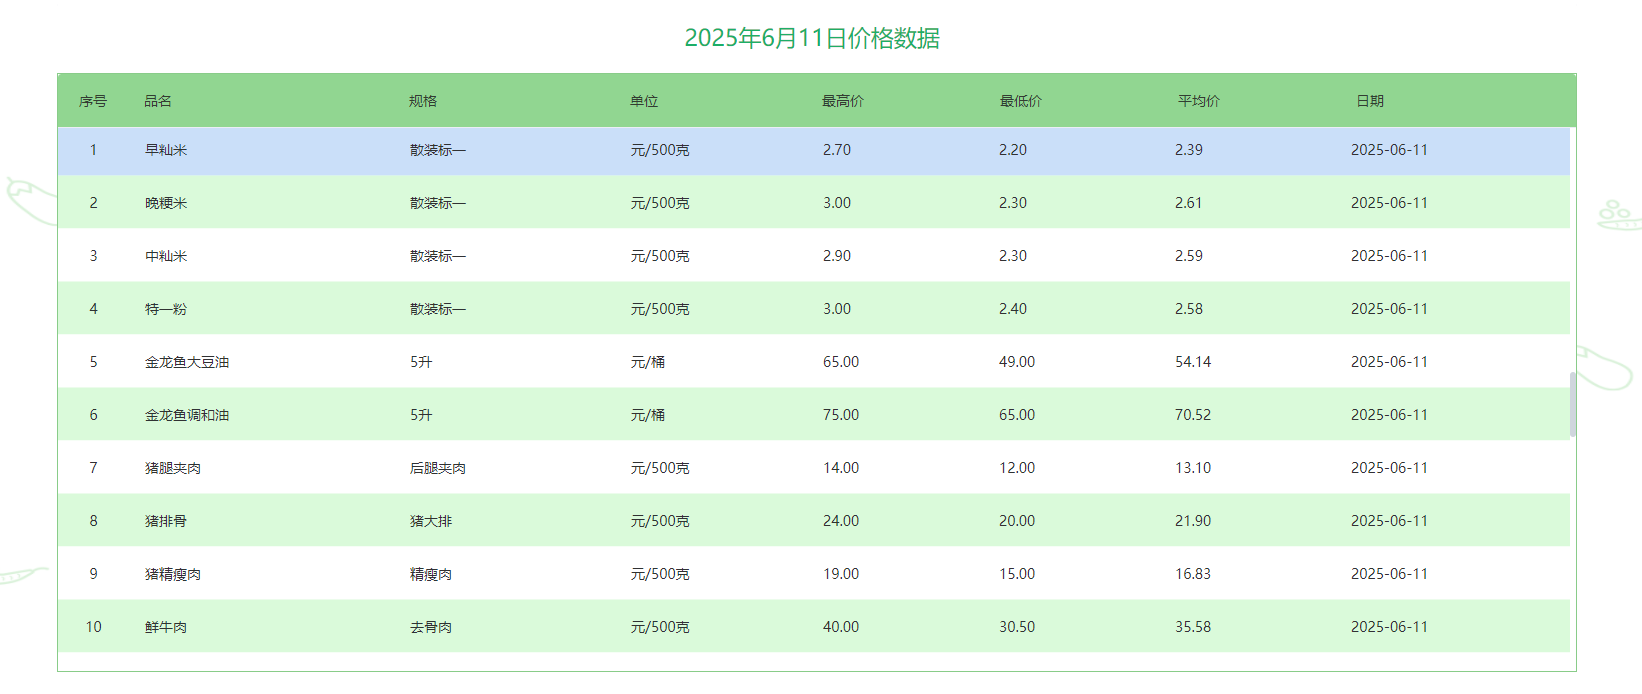Click the 中籼米 average price 2.59
1642x694 pixels.
(x=1188, y=256)
